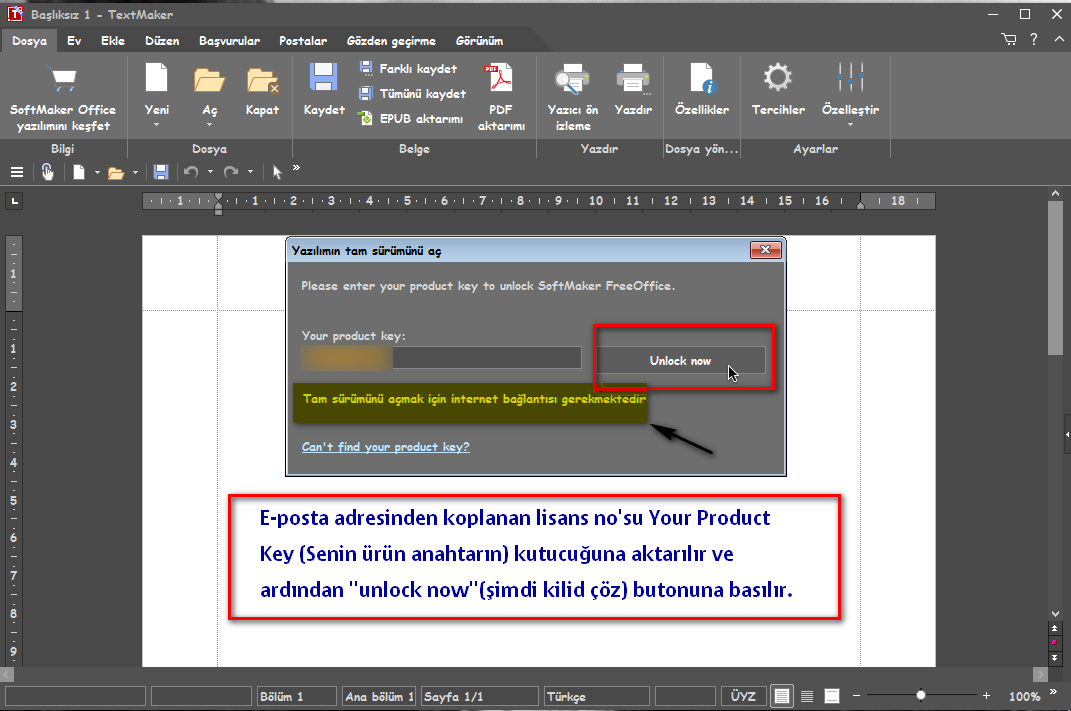This screenshot has width=1071, height=711.
Task: Expand the sidebar with the right edge arrow
Action: pyautogui.click(x=1067, y=434)
